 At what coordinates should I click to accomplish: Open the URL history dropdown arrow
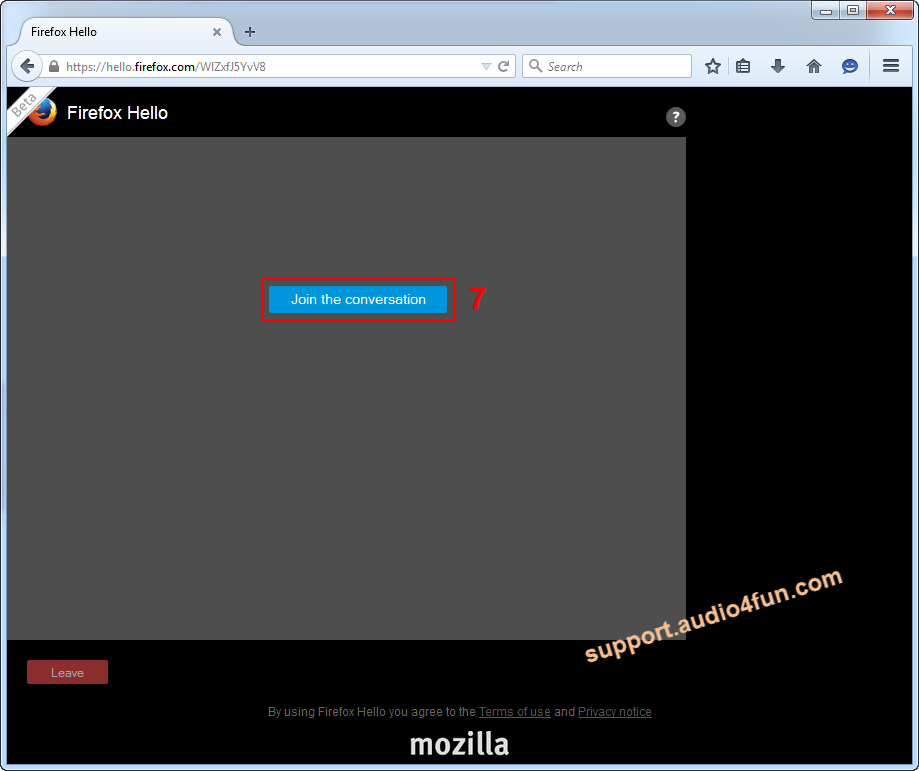[486, 66]
